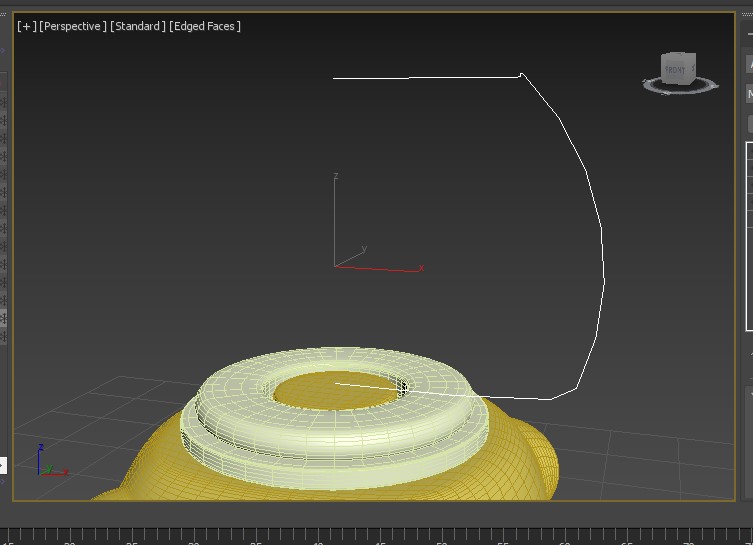The image size is (753, 545).
Task: Click the Y axis of the pivot gizmo
Action: click(x=352, y=255)
